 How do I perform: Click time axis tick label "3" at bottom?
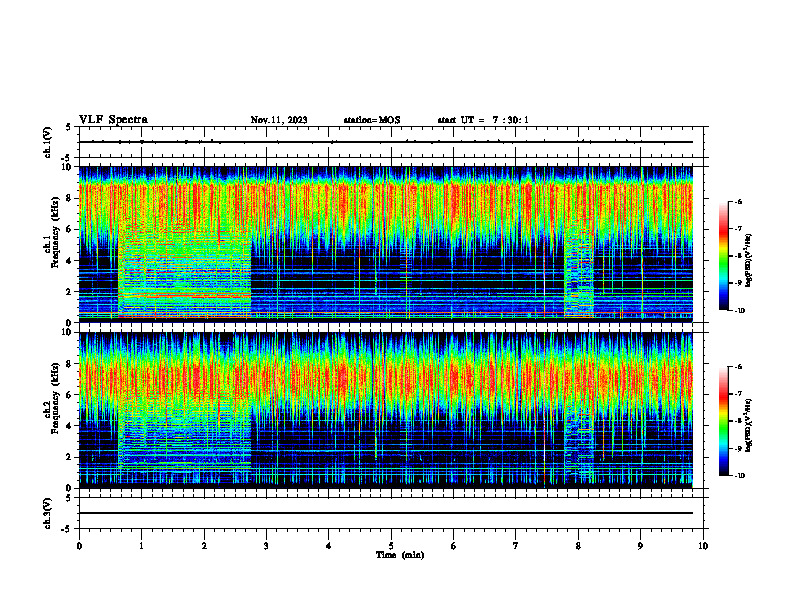266,546
